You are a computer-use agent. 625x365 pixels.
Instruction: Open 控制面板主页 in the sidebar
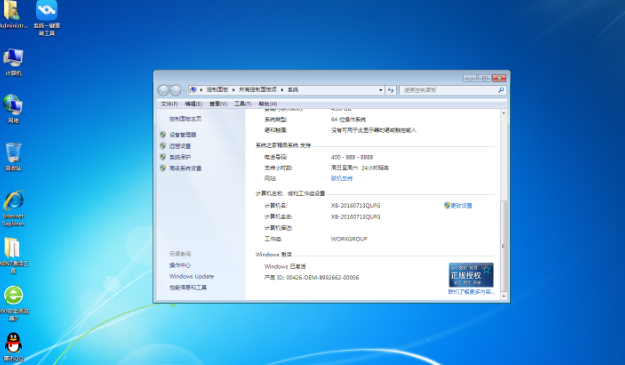click(185, 119)
